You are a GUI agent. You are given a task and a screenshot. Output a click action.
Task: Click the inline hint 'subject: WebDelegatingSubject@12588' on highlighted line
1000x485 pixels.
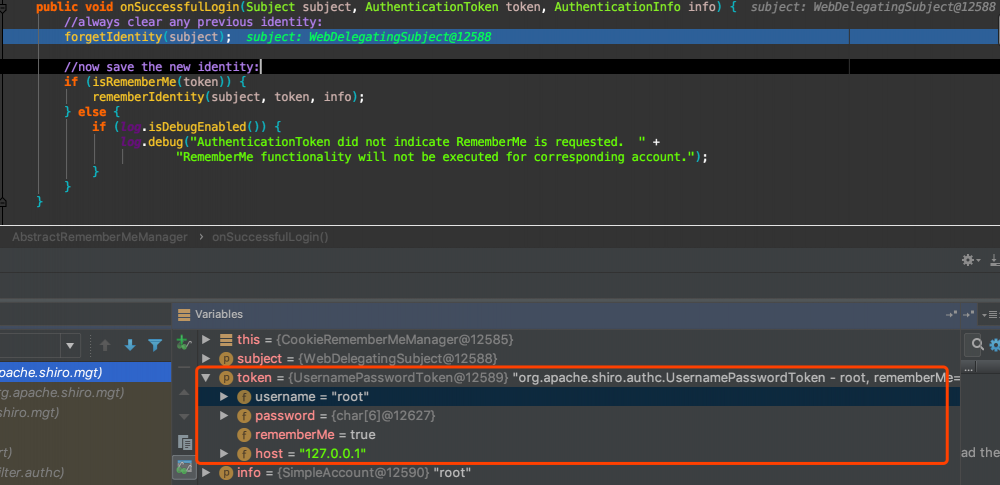[x=369, y=37]
